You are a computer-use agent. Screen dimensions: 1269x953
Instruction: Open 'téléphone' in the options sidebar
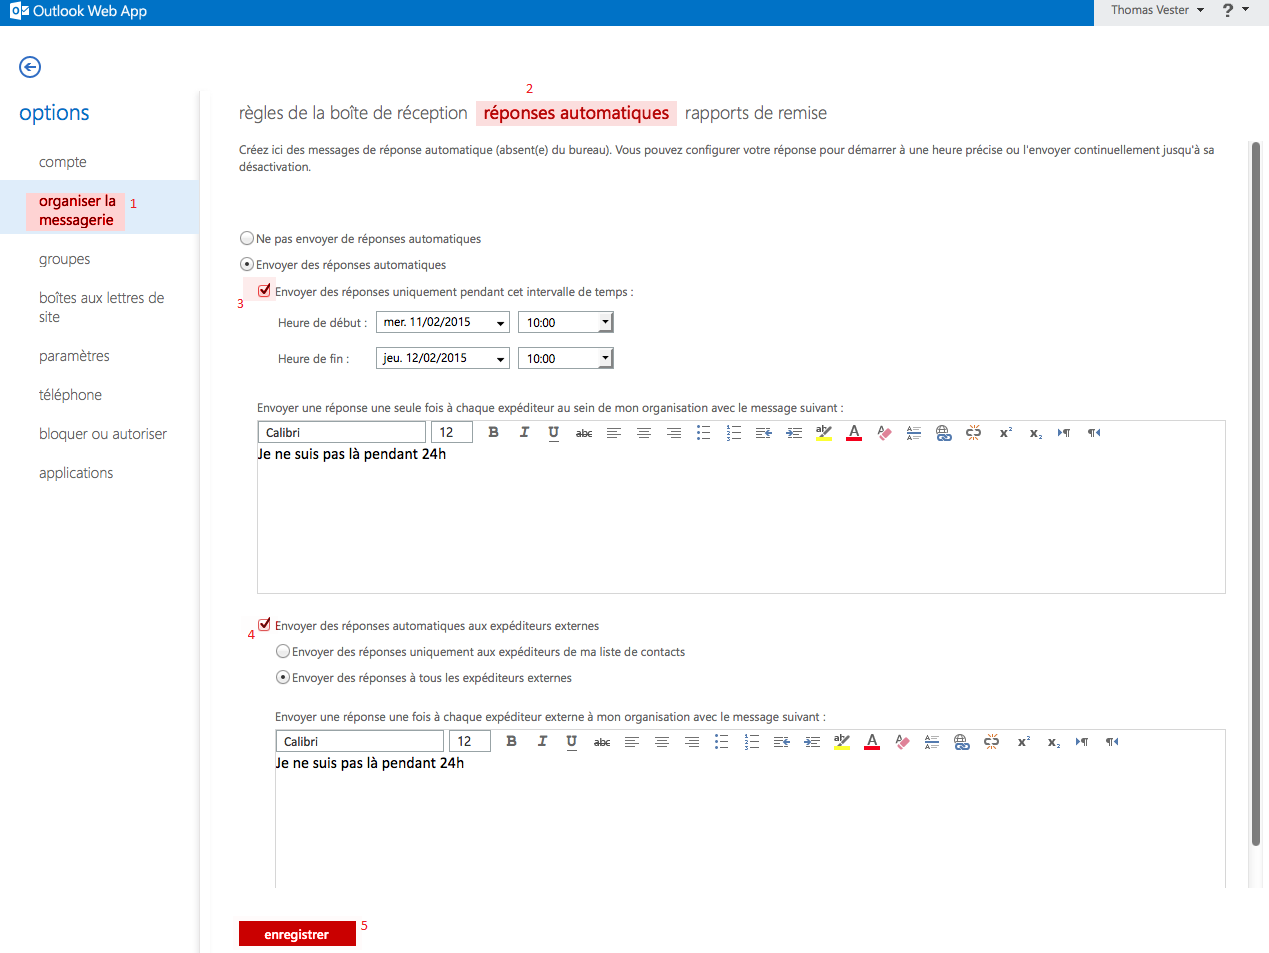click(70, 395)
